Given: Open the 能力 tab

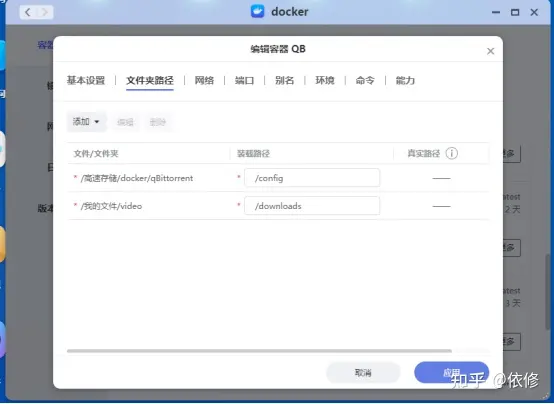Looking at the screenshot, I should point(405,81).
